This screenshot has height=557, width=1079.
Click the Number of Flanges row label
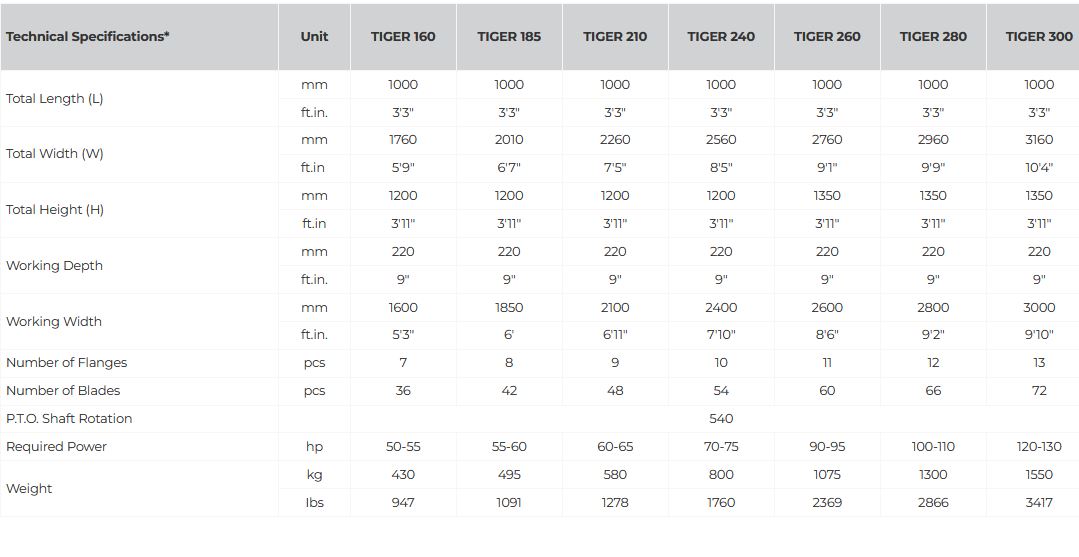point(67,363)
